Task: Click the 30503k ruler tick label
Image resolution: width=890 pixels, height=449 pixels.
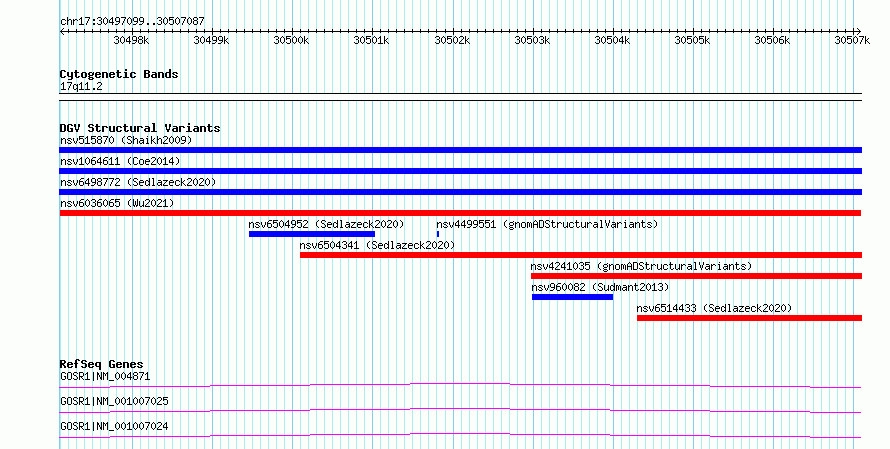Action: pos(532,40)
